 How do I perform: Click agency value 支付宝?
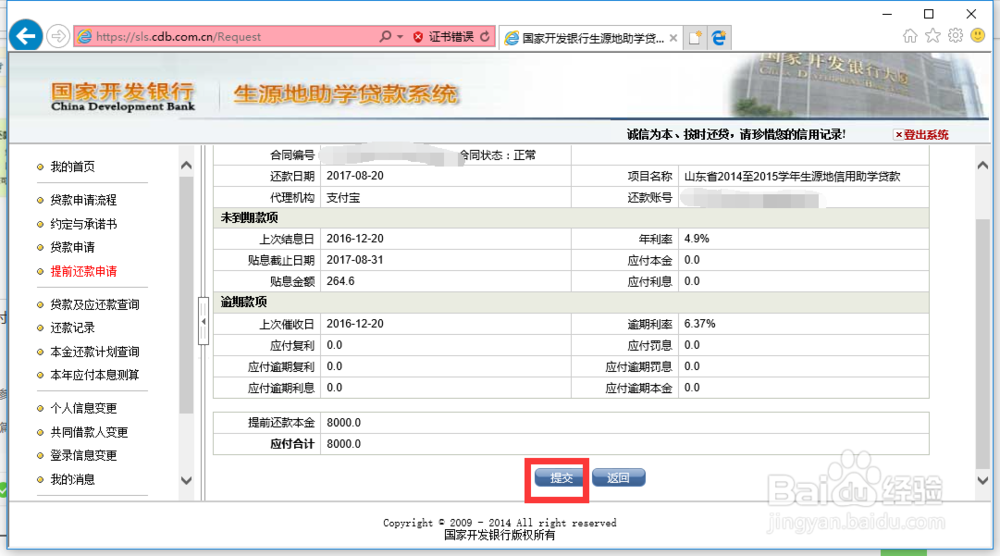(343, 198)
